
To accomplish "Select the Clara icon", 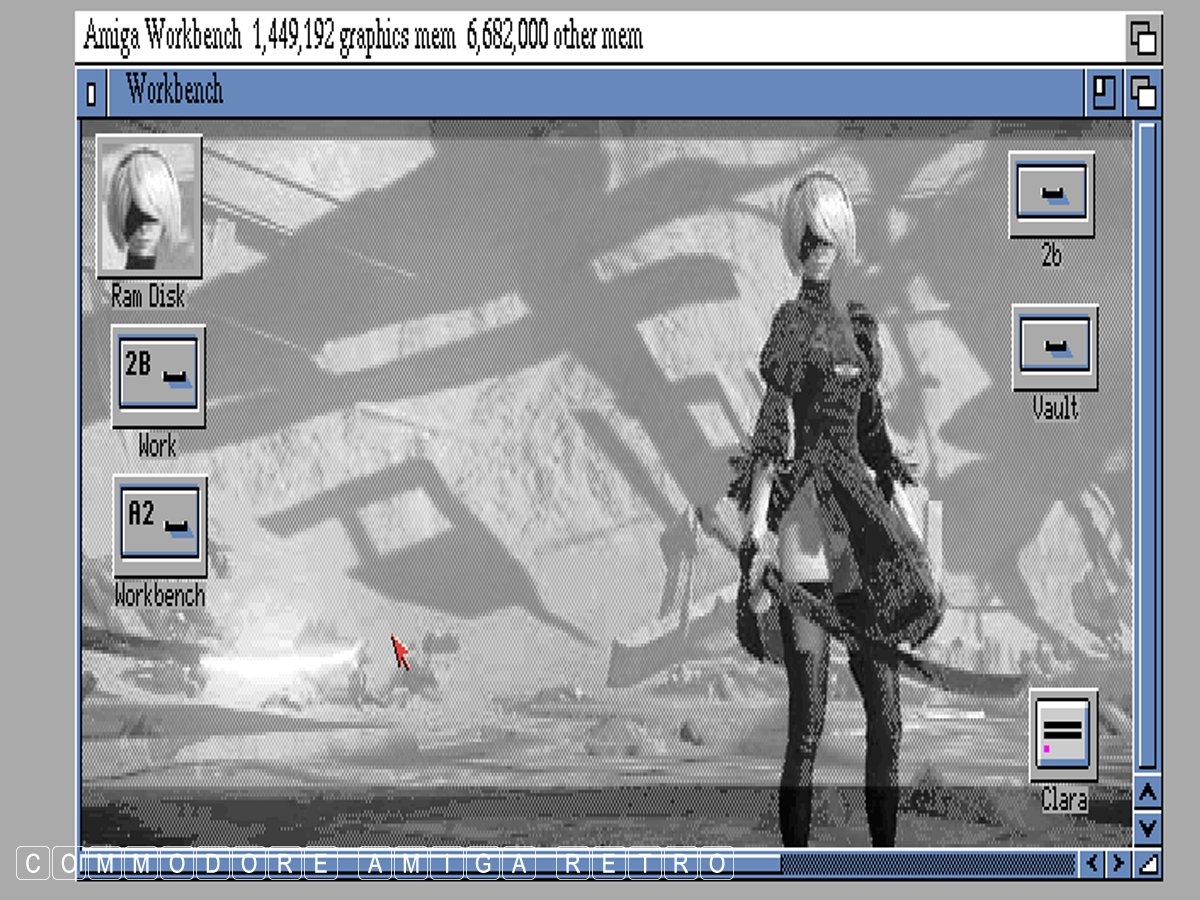I will click(1063, 736).
